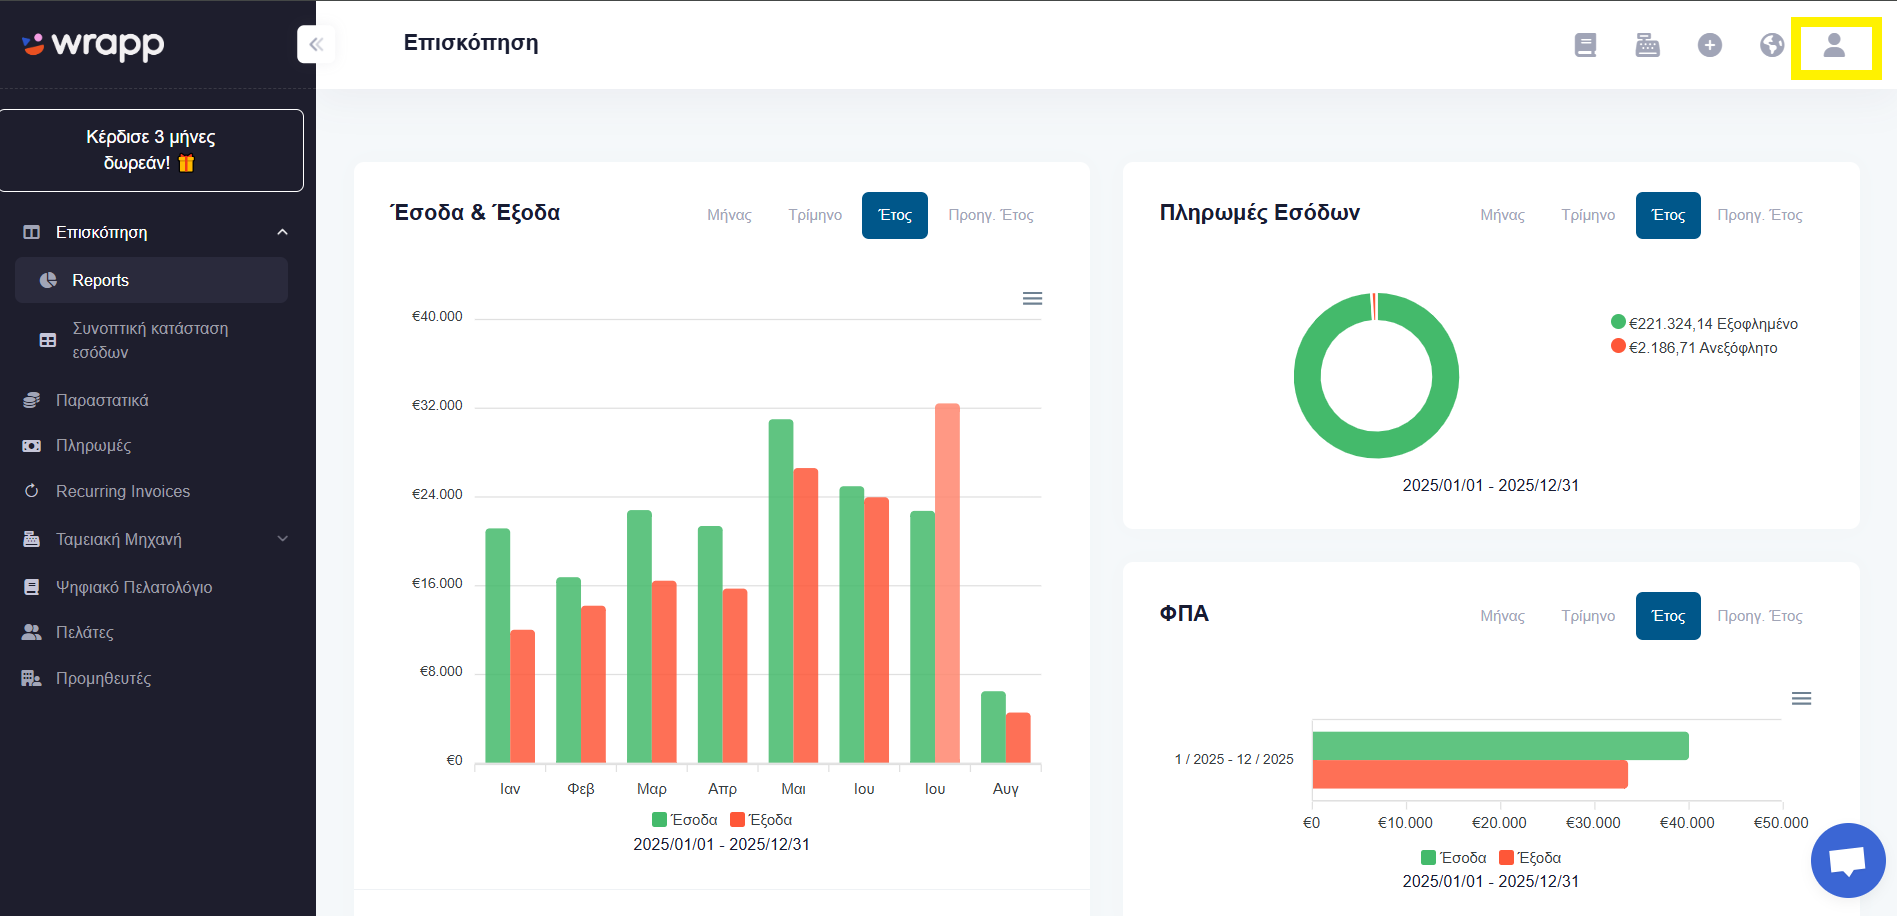Open the chat support bubble
1897x916 pixels.
1847,860
